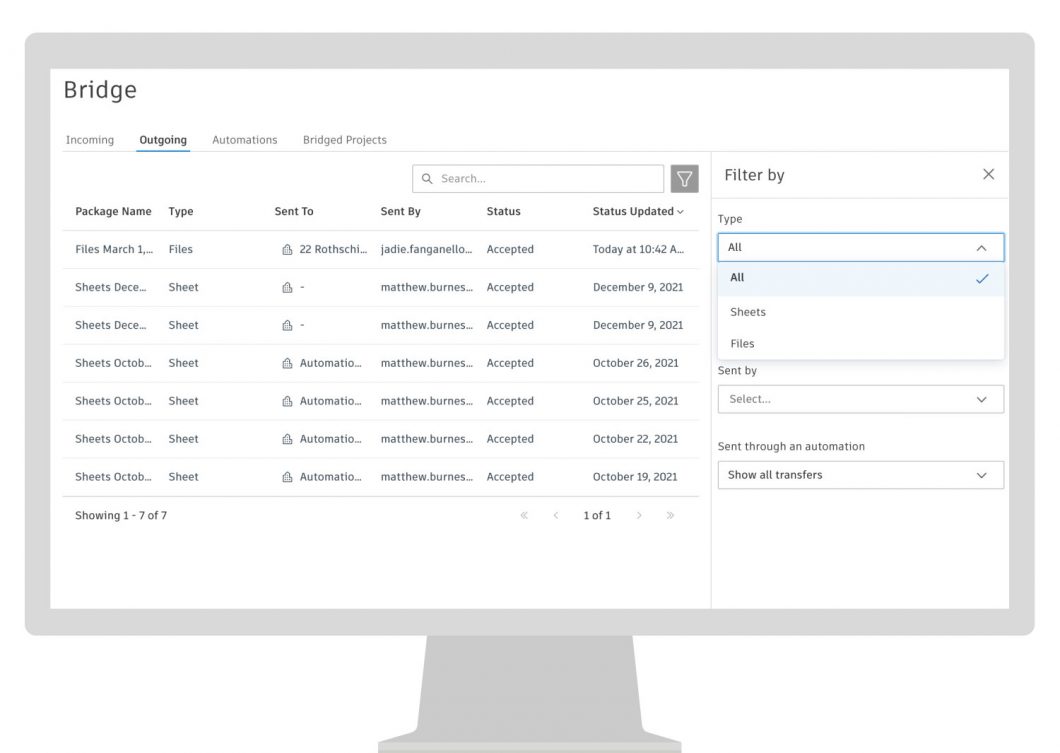Click Accepted status in Files row
This screenshot has height=753, width=1060.
point(510,249)
